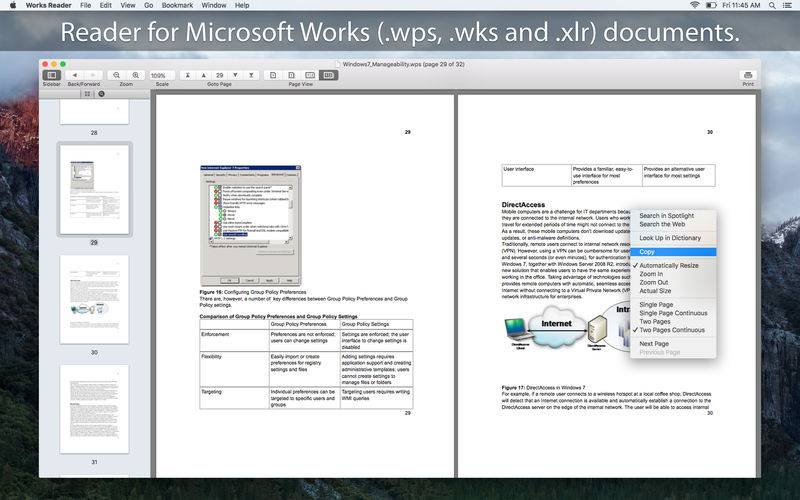Select page 28 thumbnail in sidebar

pos(94,112)
